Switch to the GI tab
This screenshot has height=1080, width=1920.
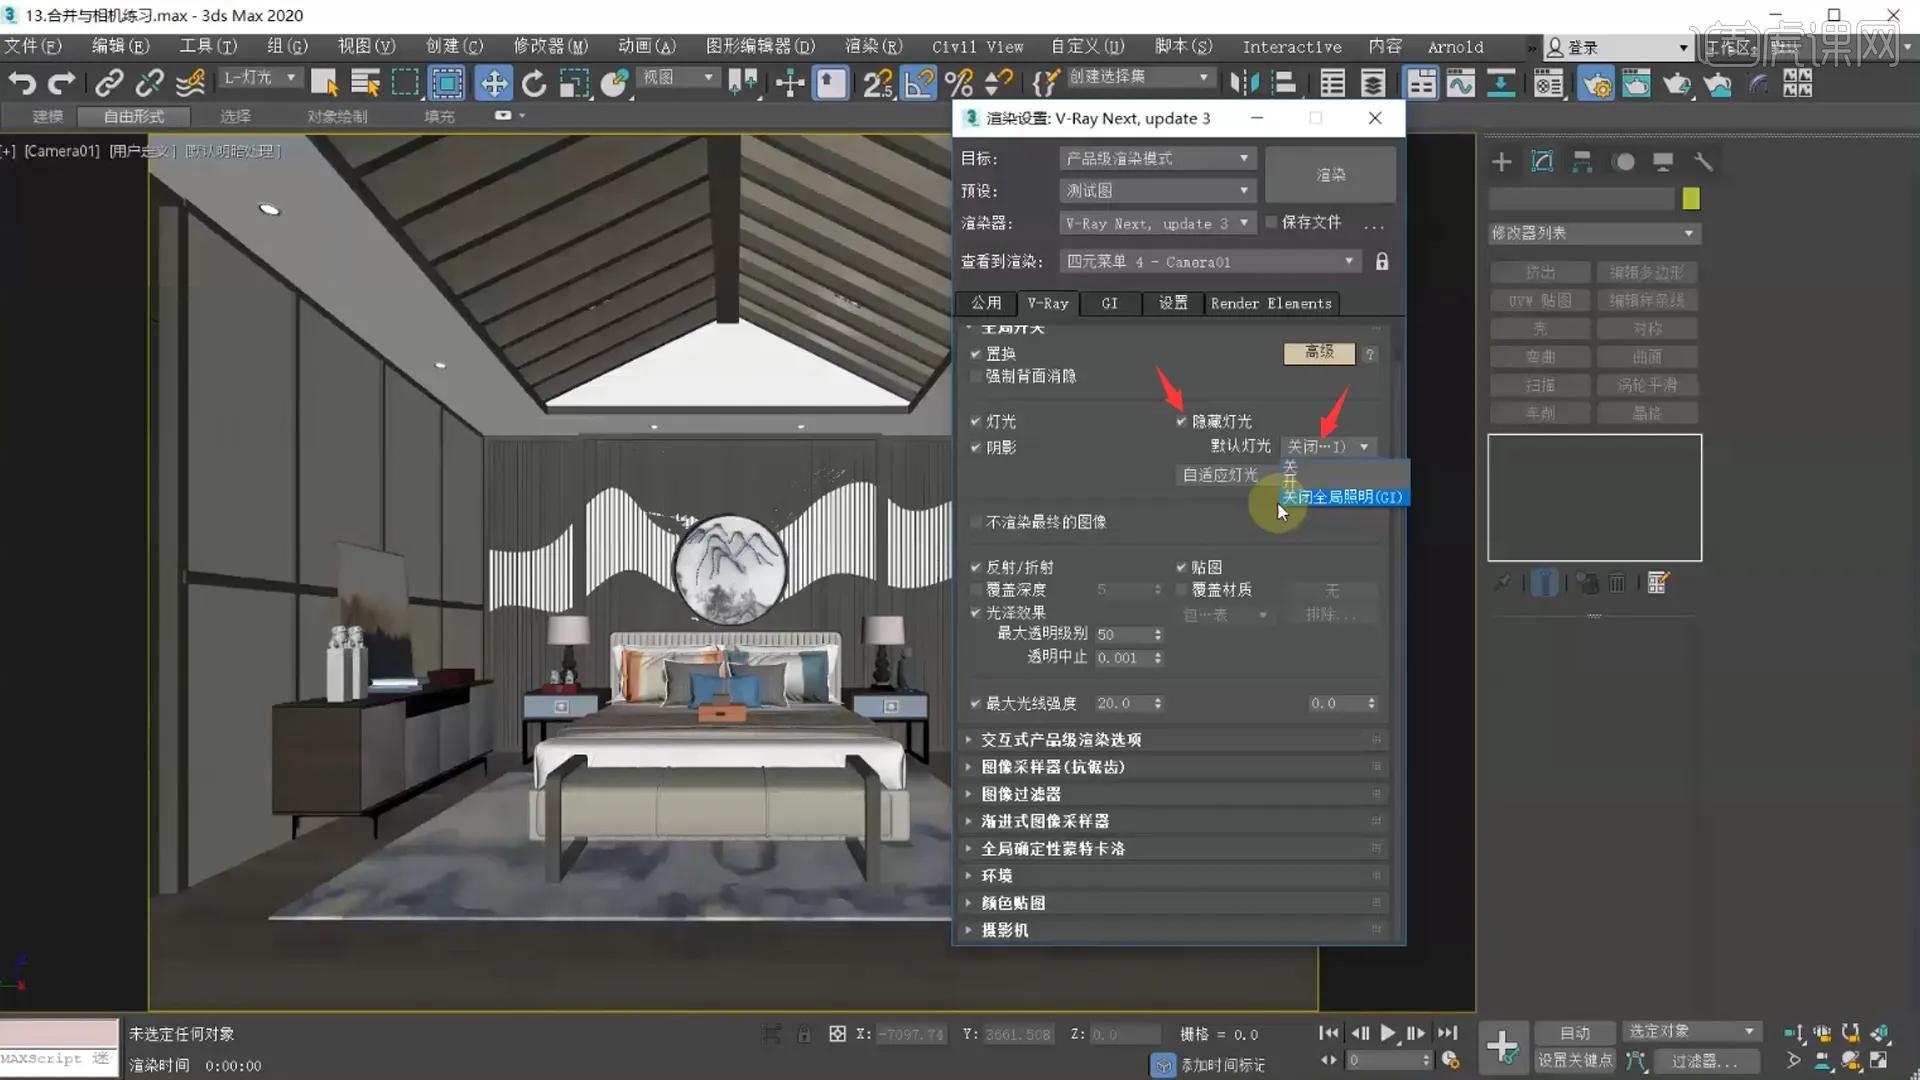pos(1109,304)
